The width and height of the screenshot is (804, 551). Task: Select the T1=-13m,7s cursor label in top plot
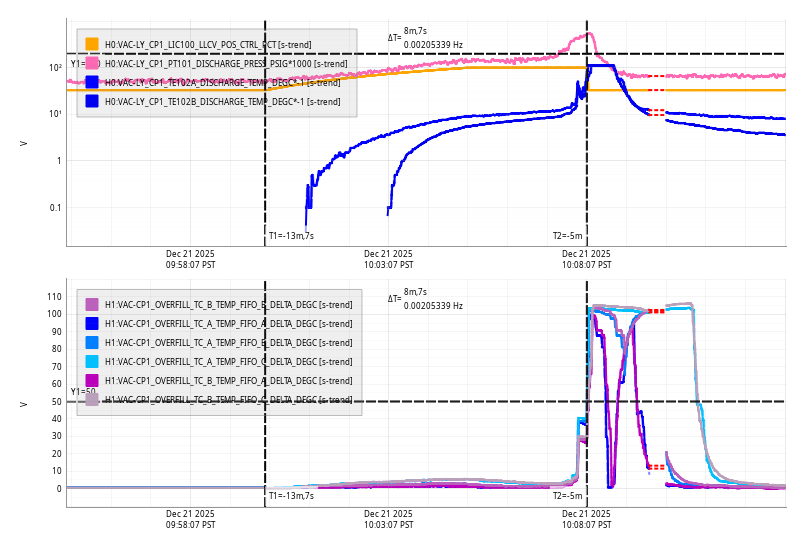[x=291, y=236]
